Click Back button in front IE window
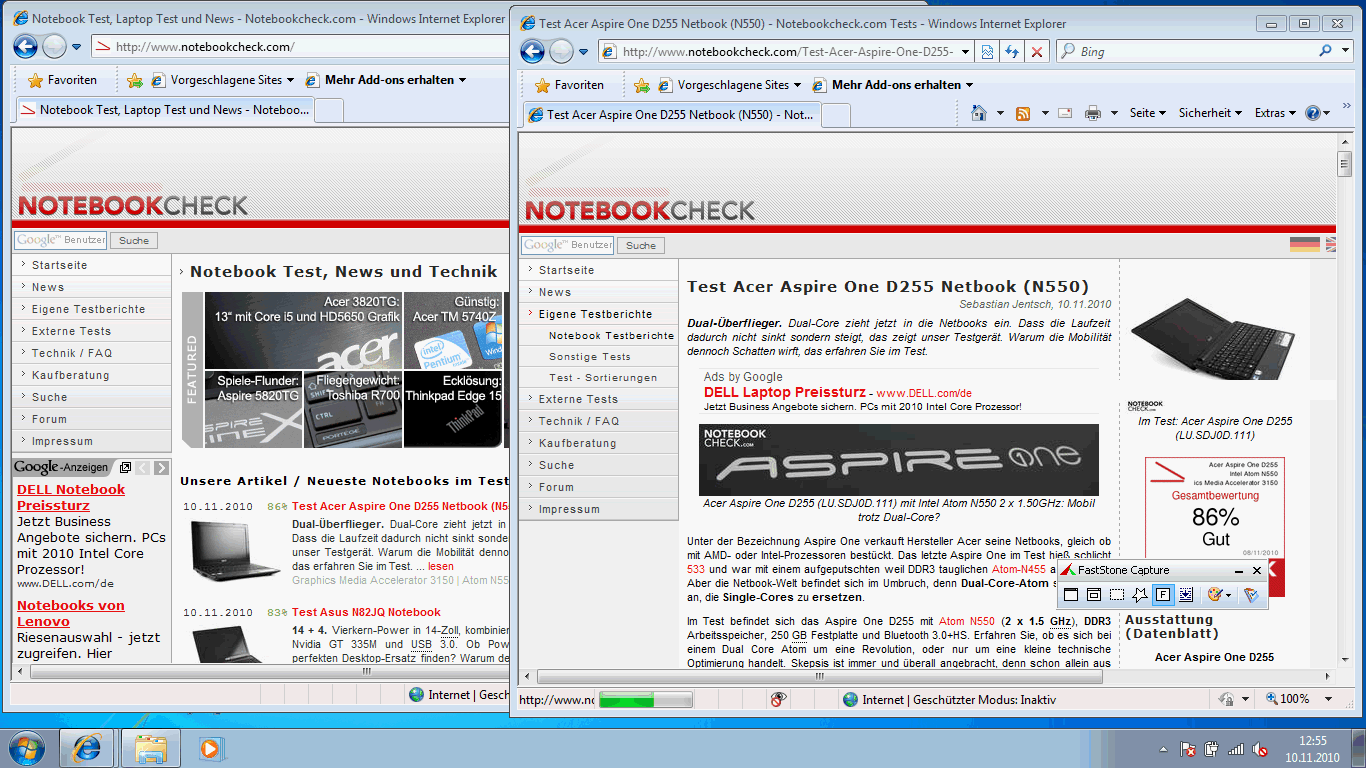Image resolution: width=1366 pixels, height=768 pixels. click(x=533, y=52)
